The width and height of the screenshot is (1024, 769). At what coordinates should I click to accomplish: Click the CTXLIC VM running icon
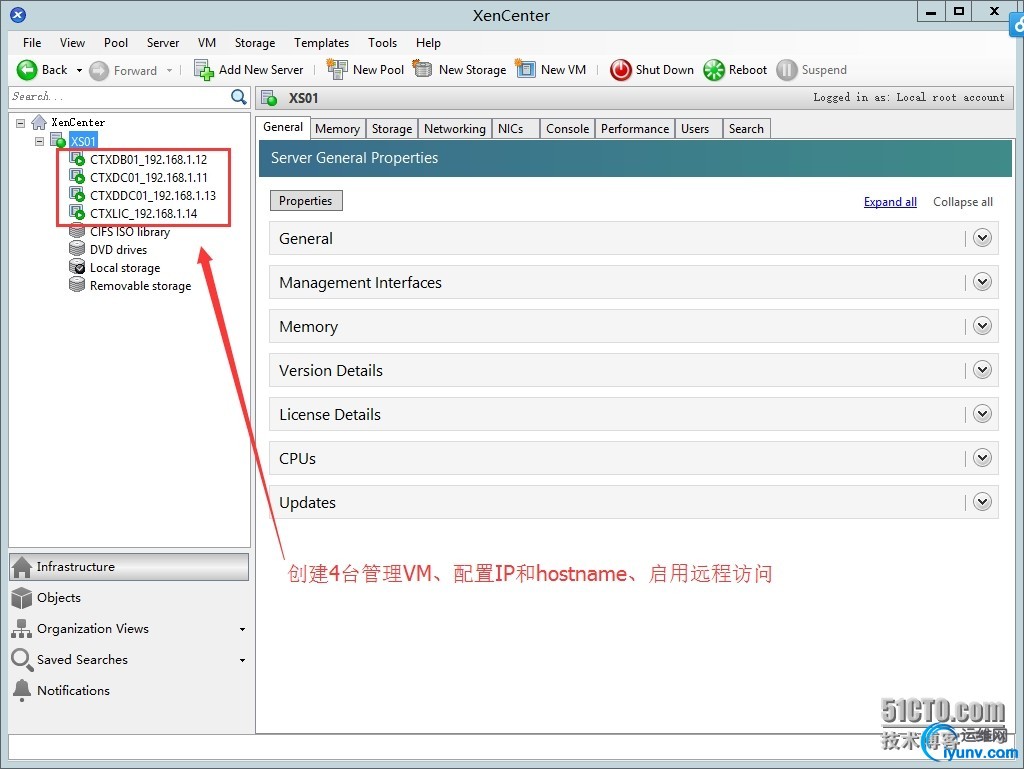click(x=77, y=213)
